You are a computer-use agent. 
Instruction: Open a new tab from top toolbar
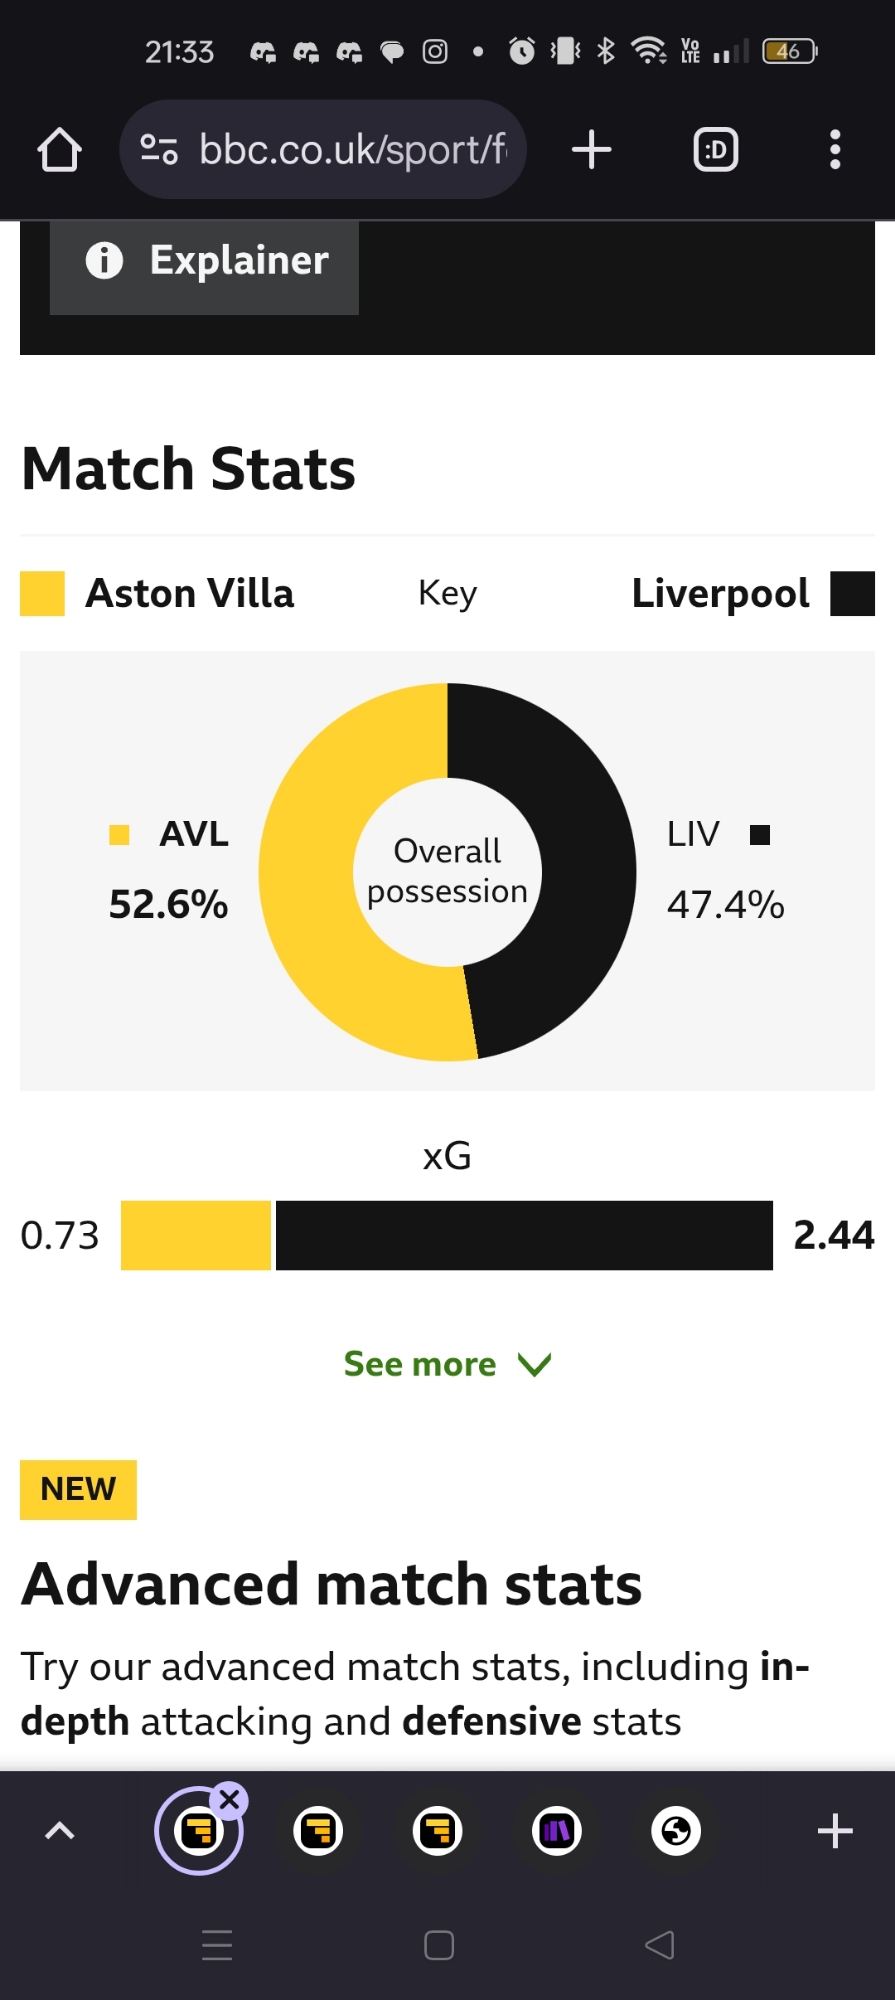pyautogui.click(x=591, y=150)
